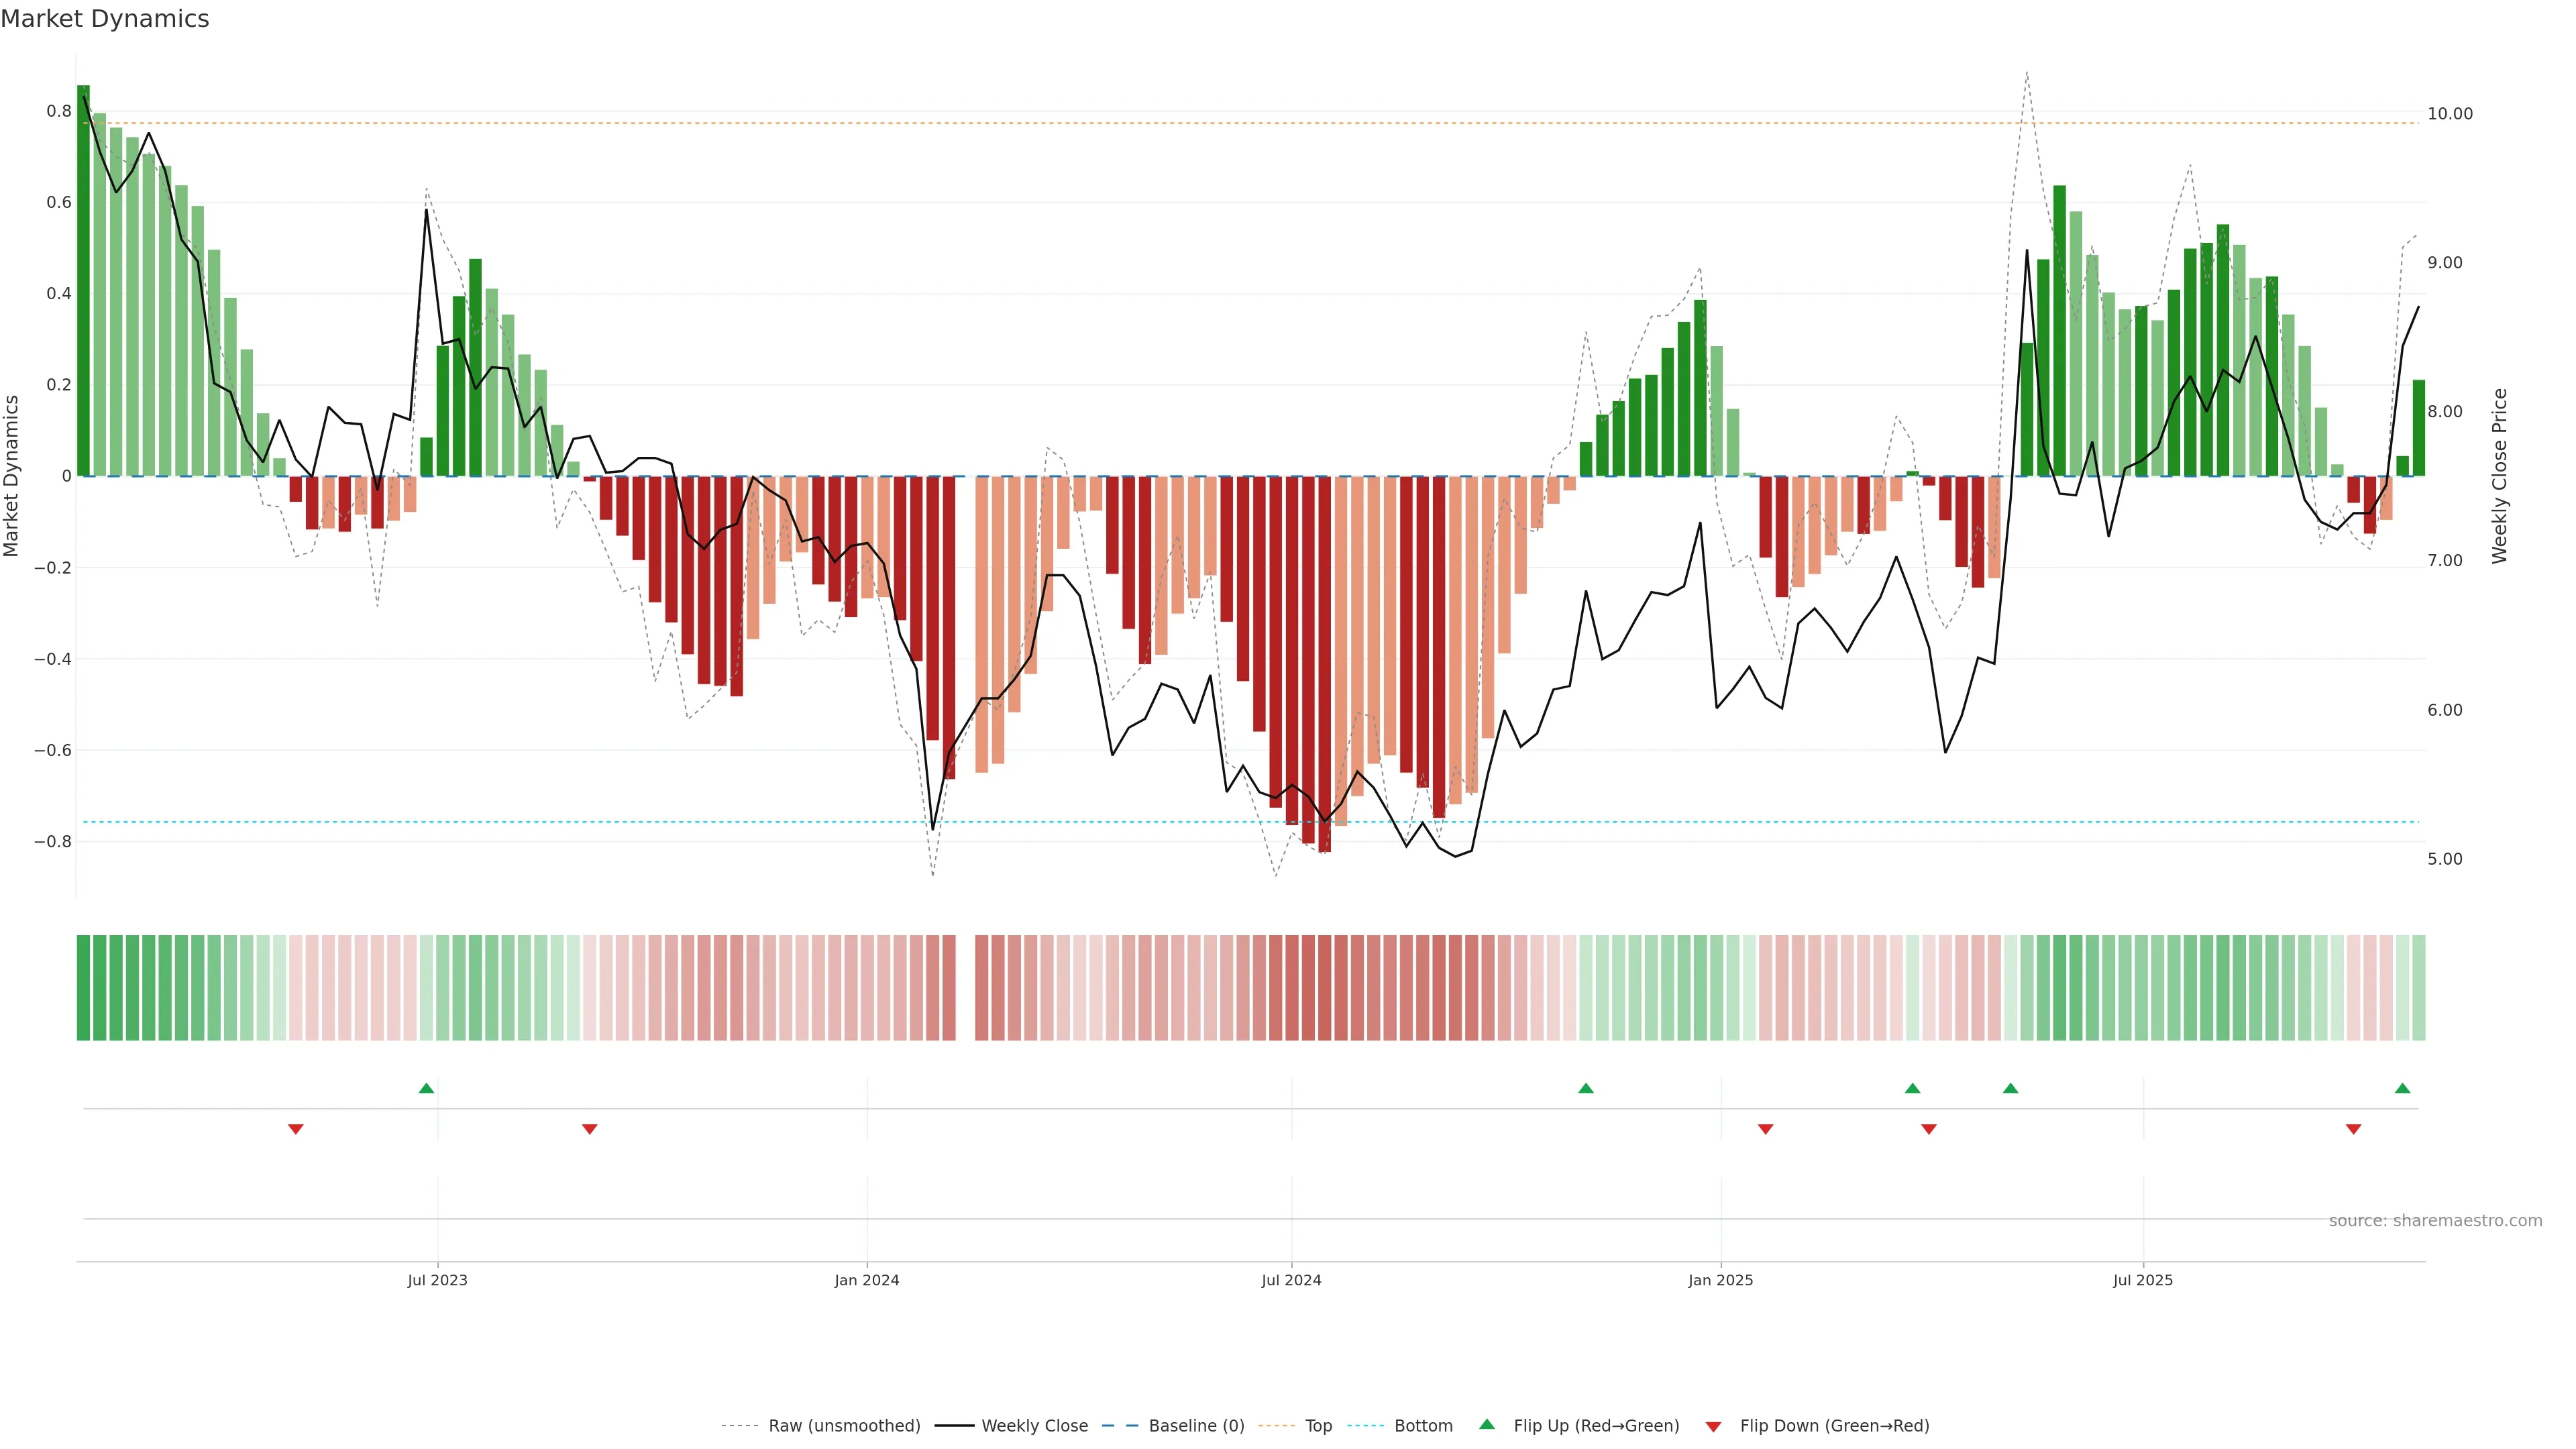Click the flip-up marker near late 2024
The height and width of the screenshot is (1449, 2576).
[1585, 1088]
